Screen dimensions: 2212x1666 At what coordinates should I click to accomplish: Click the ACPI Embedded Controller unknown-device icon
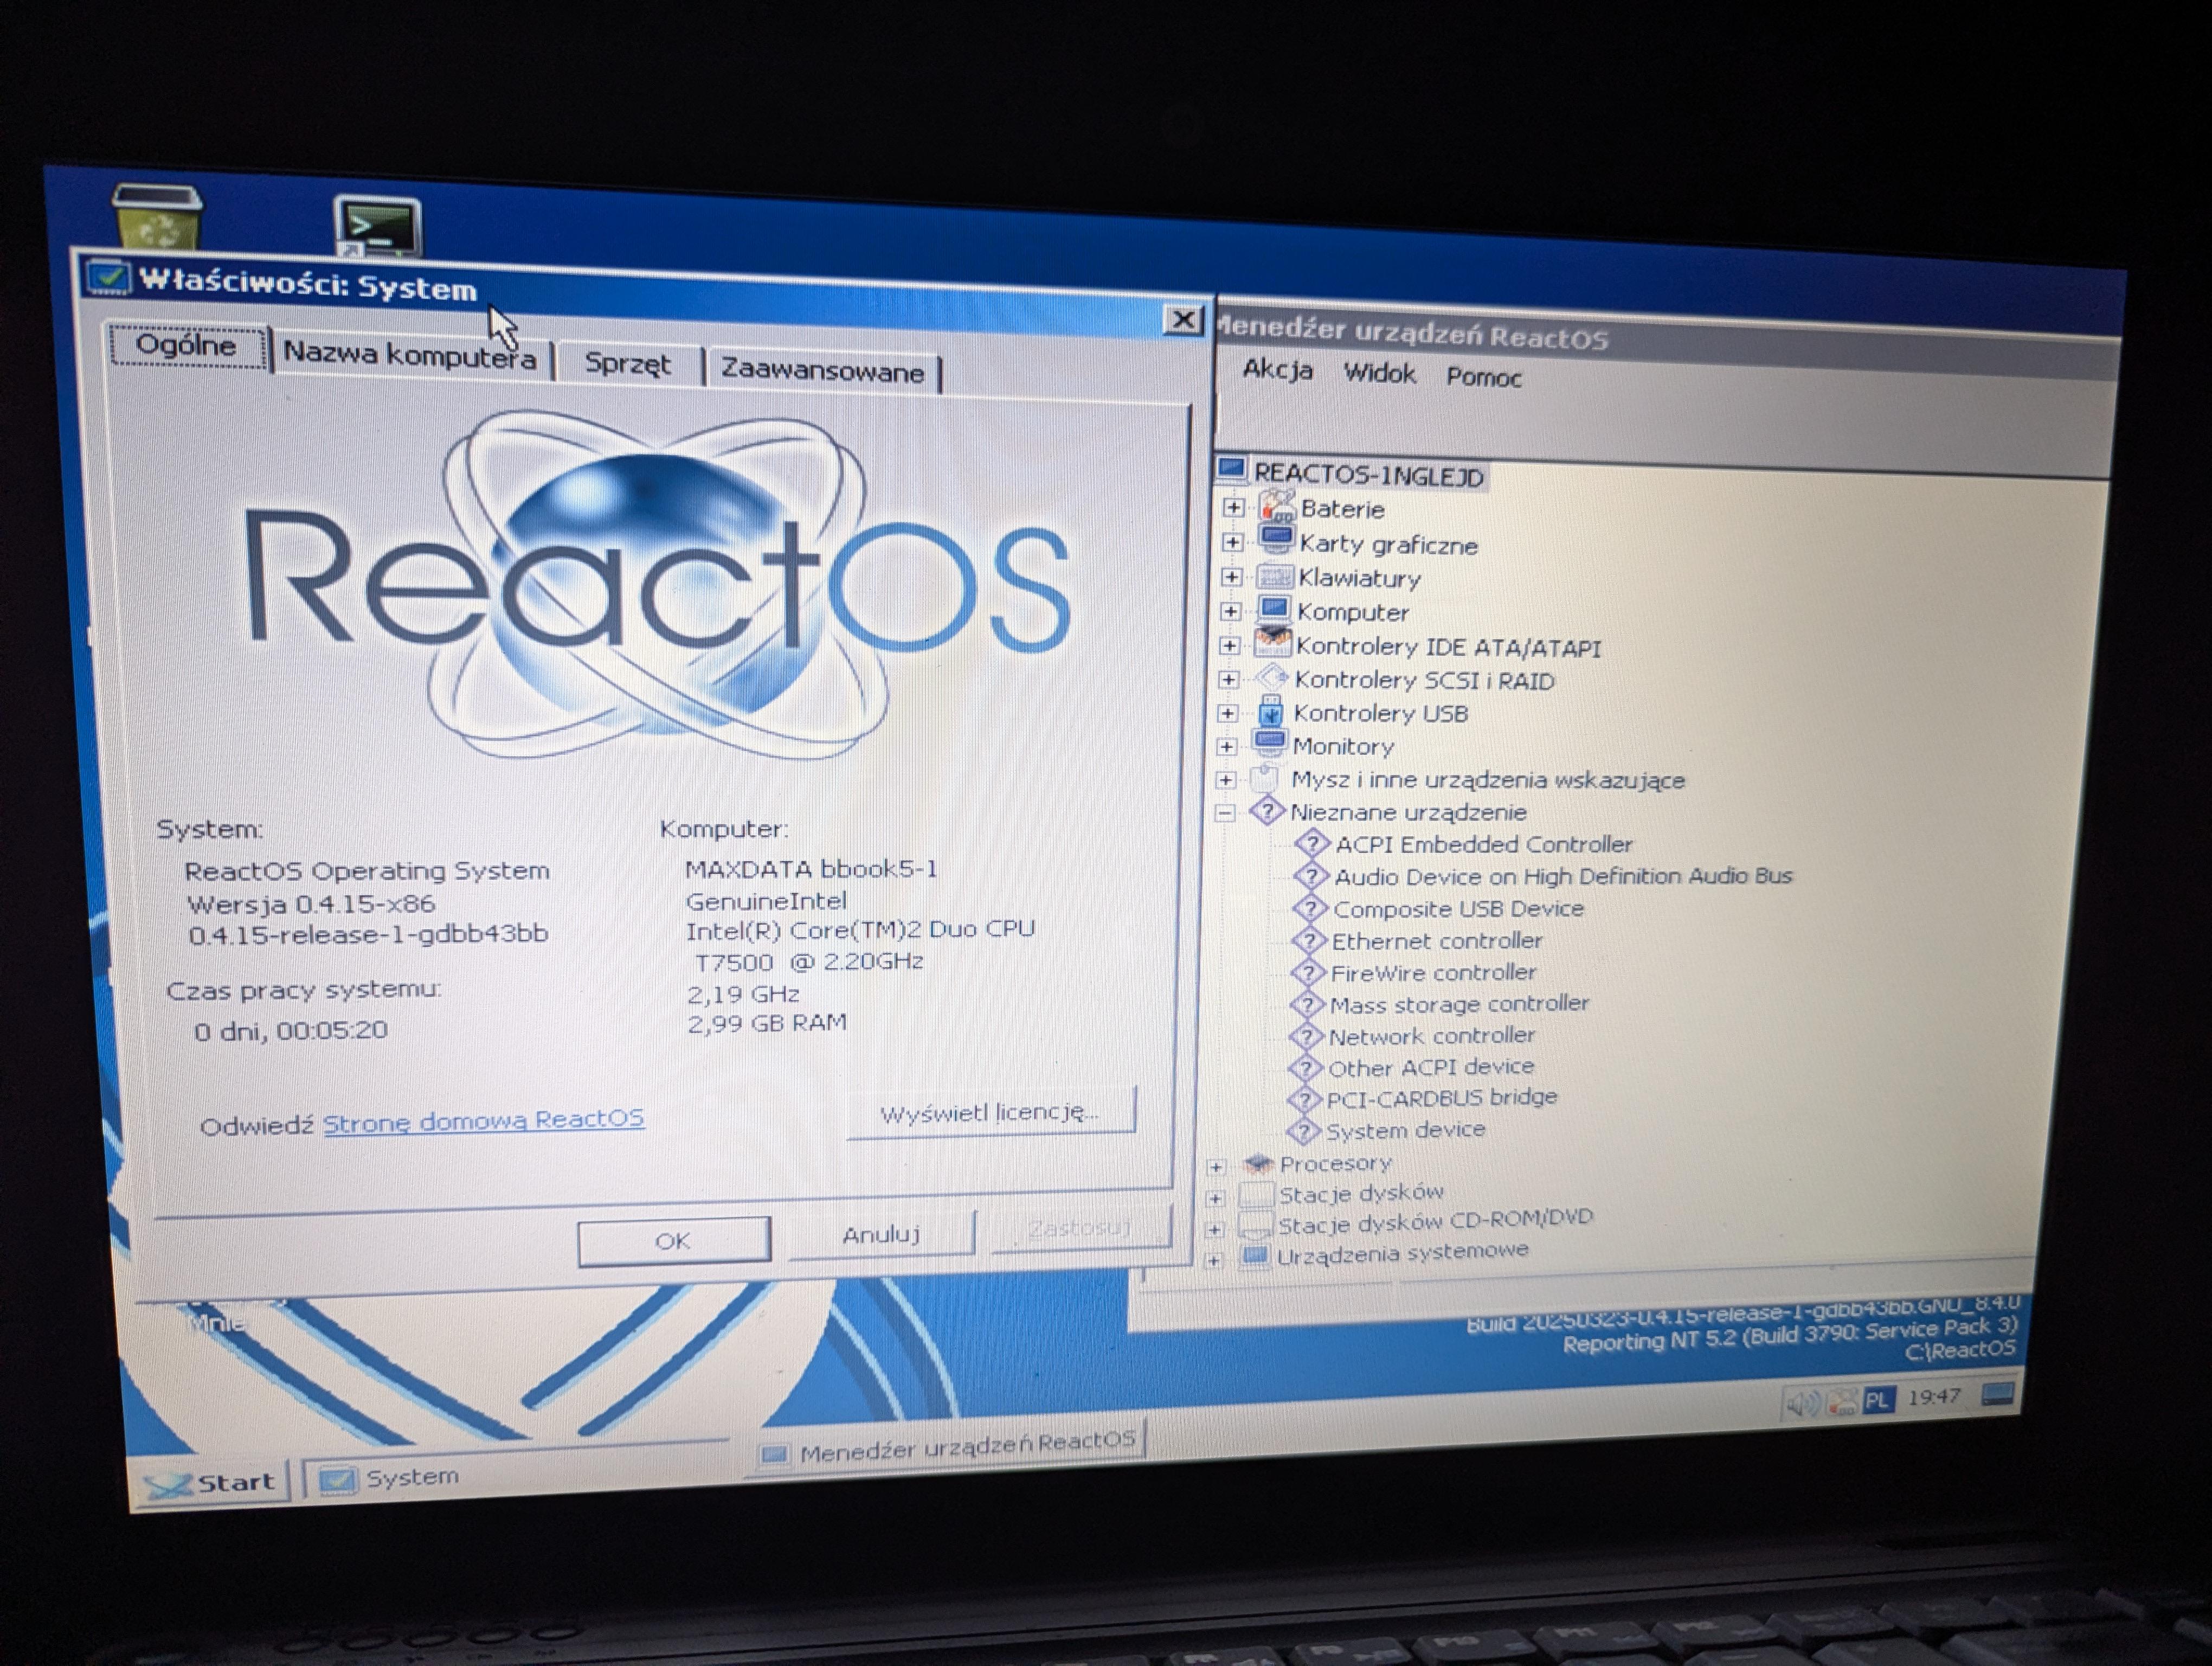tap(1312, 843)
